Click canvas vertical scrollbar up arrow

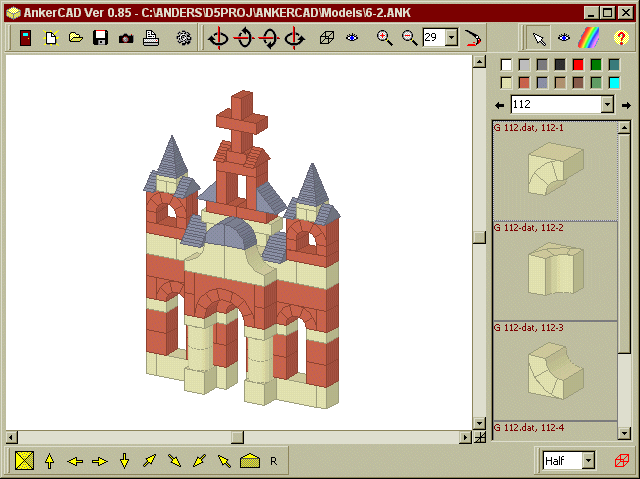click(479, 62)
